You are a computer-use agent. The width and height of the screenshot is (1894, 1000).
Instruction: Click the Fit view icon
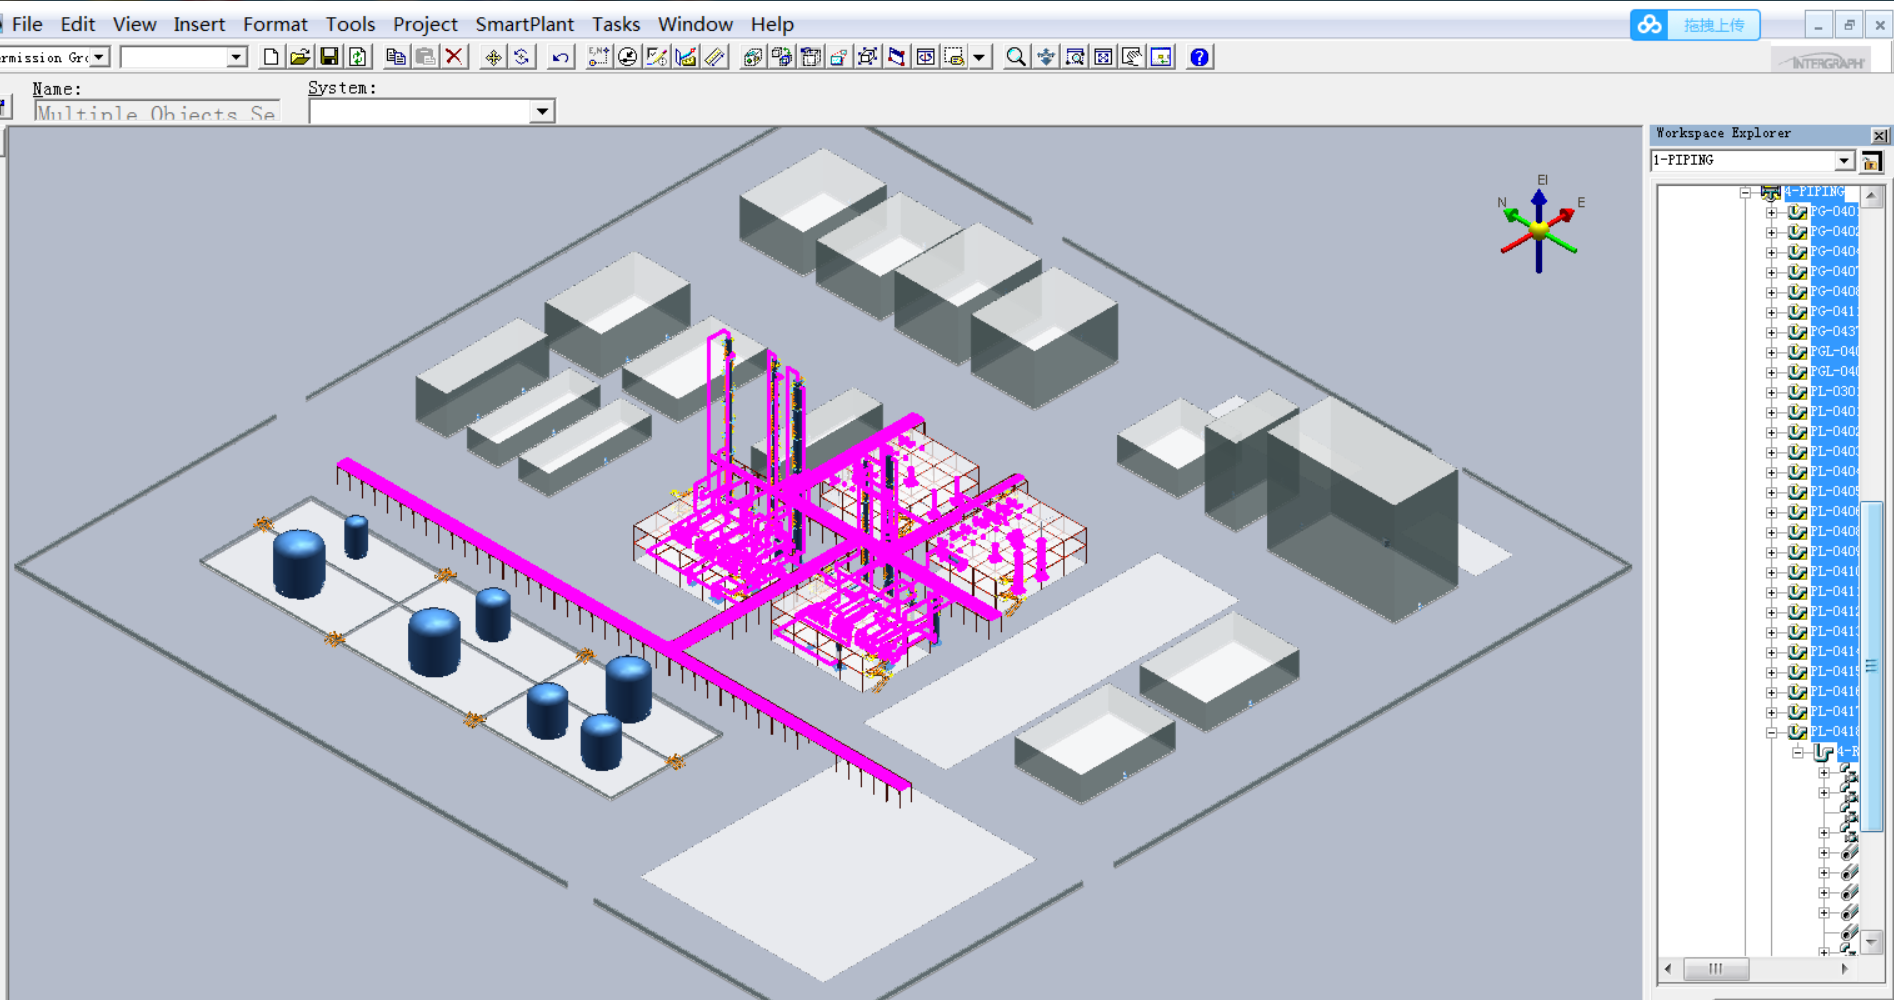point(1103,57)
